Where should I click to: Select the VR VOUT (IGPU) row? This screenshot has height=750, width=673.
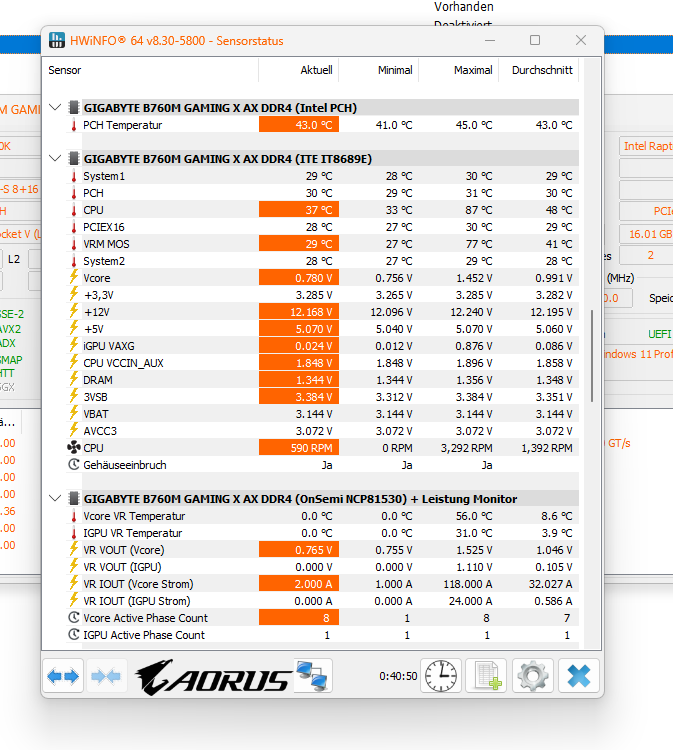[322, 567]
